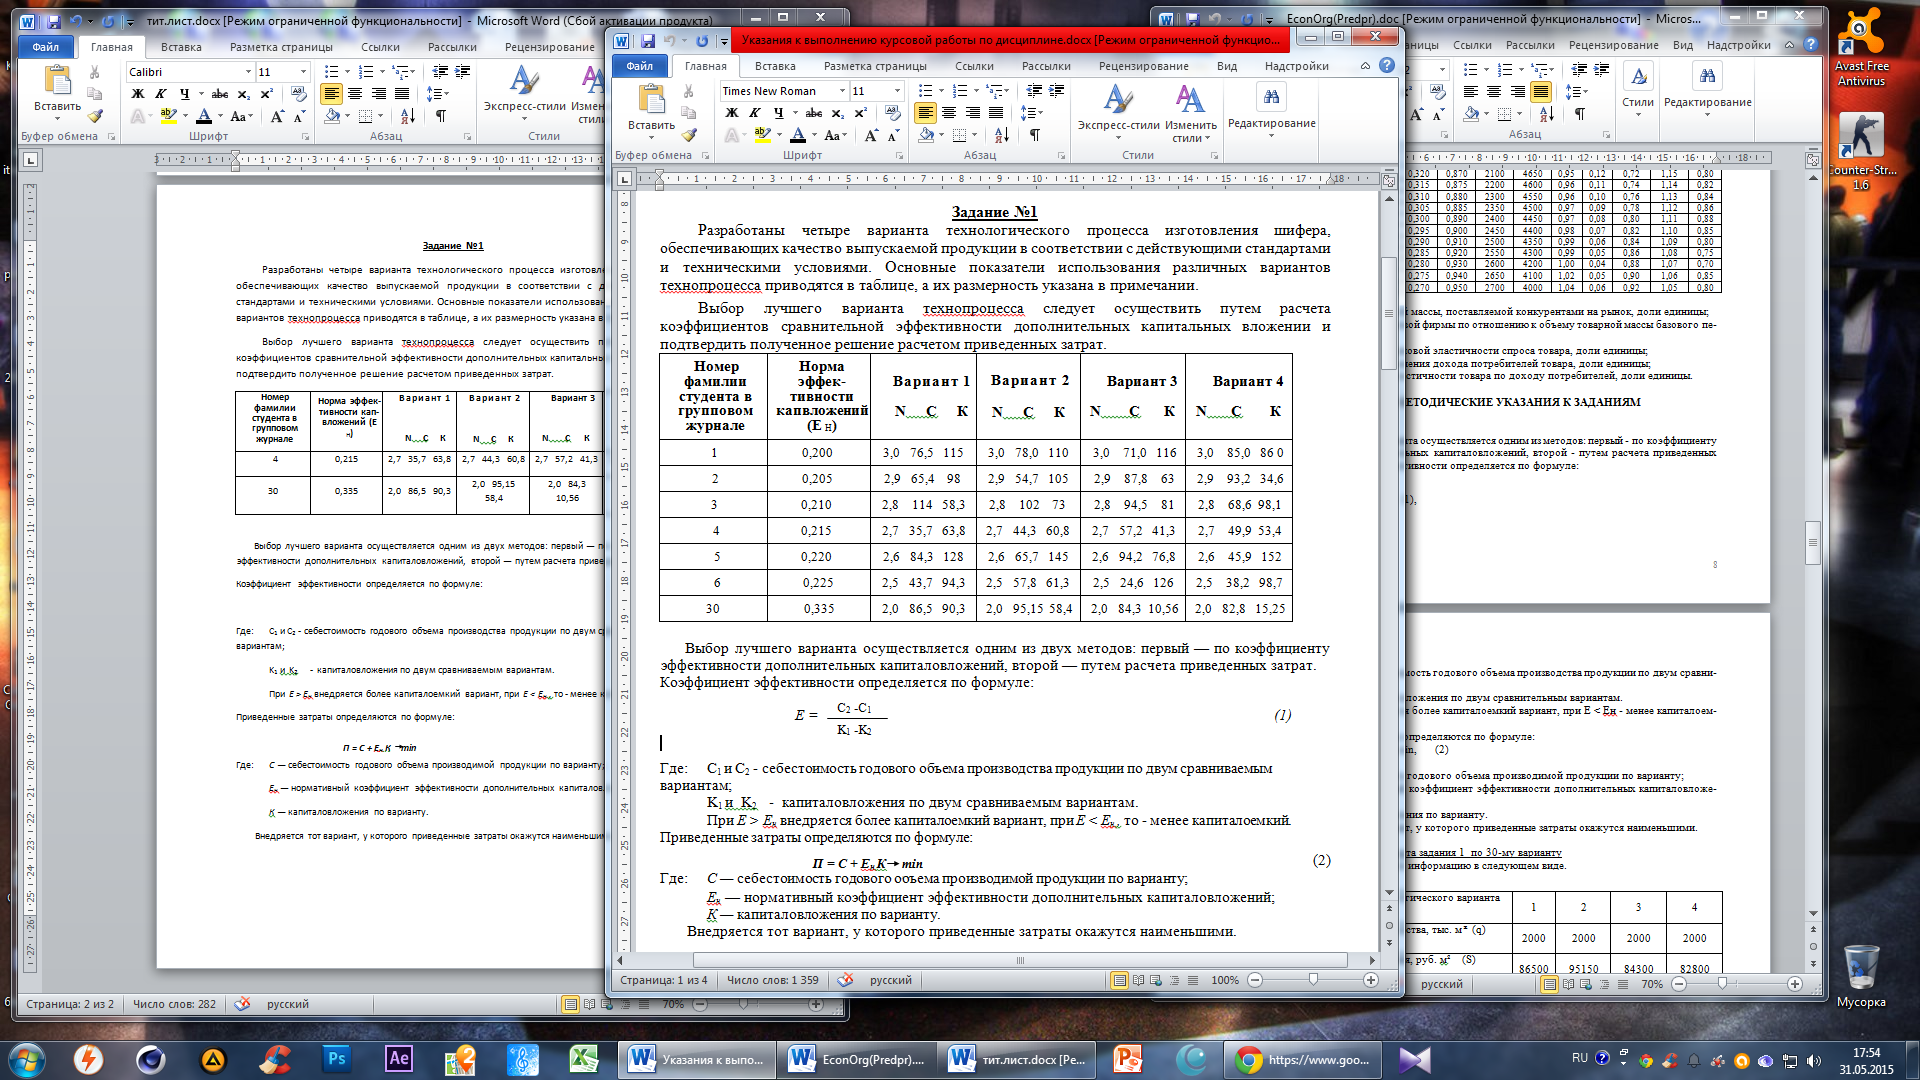Click shading paint bucket in front window

coord(926,135)
